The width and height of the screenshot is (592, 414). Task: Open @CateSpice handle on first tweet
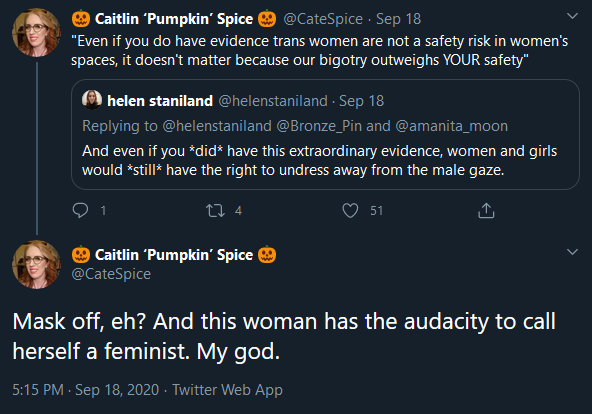[323, 19]
